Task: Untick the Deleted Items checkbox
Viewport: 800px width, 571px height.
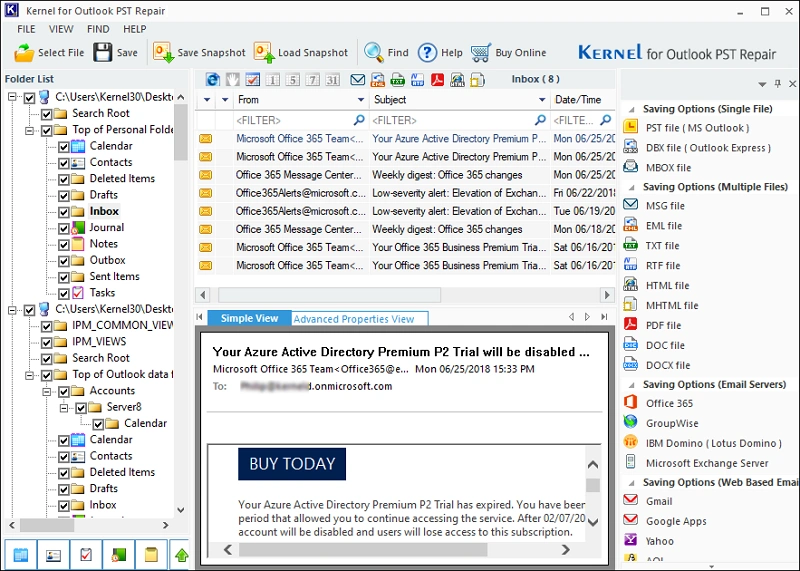Action: [64, 179]
